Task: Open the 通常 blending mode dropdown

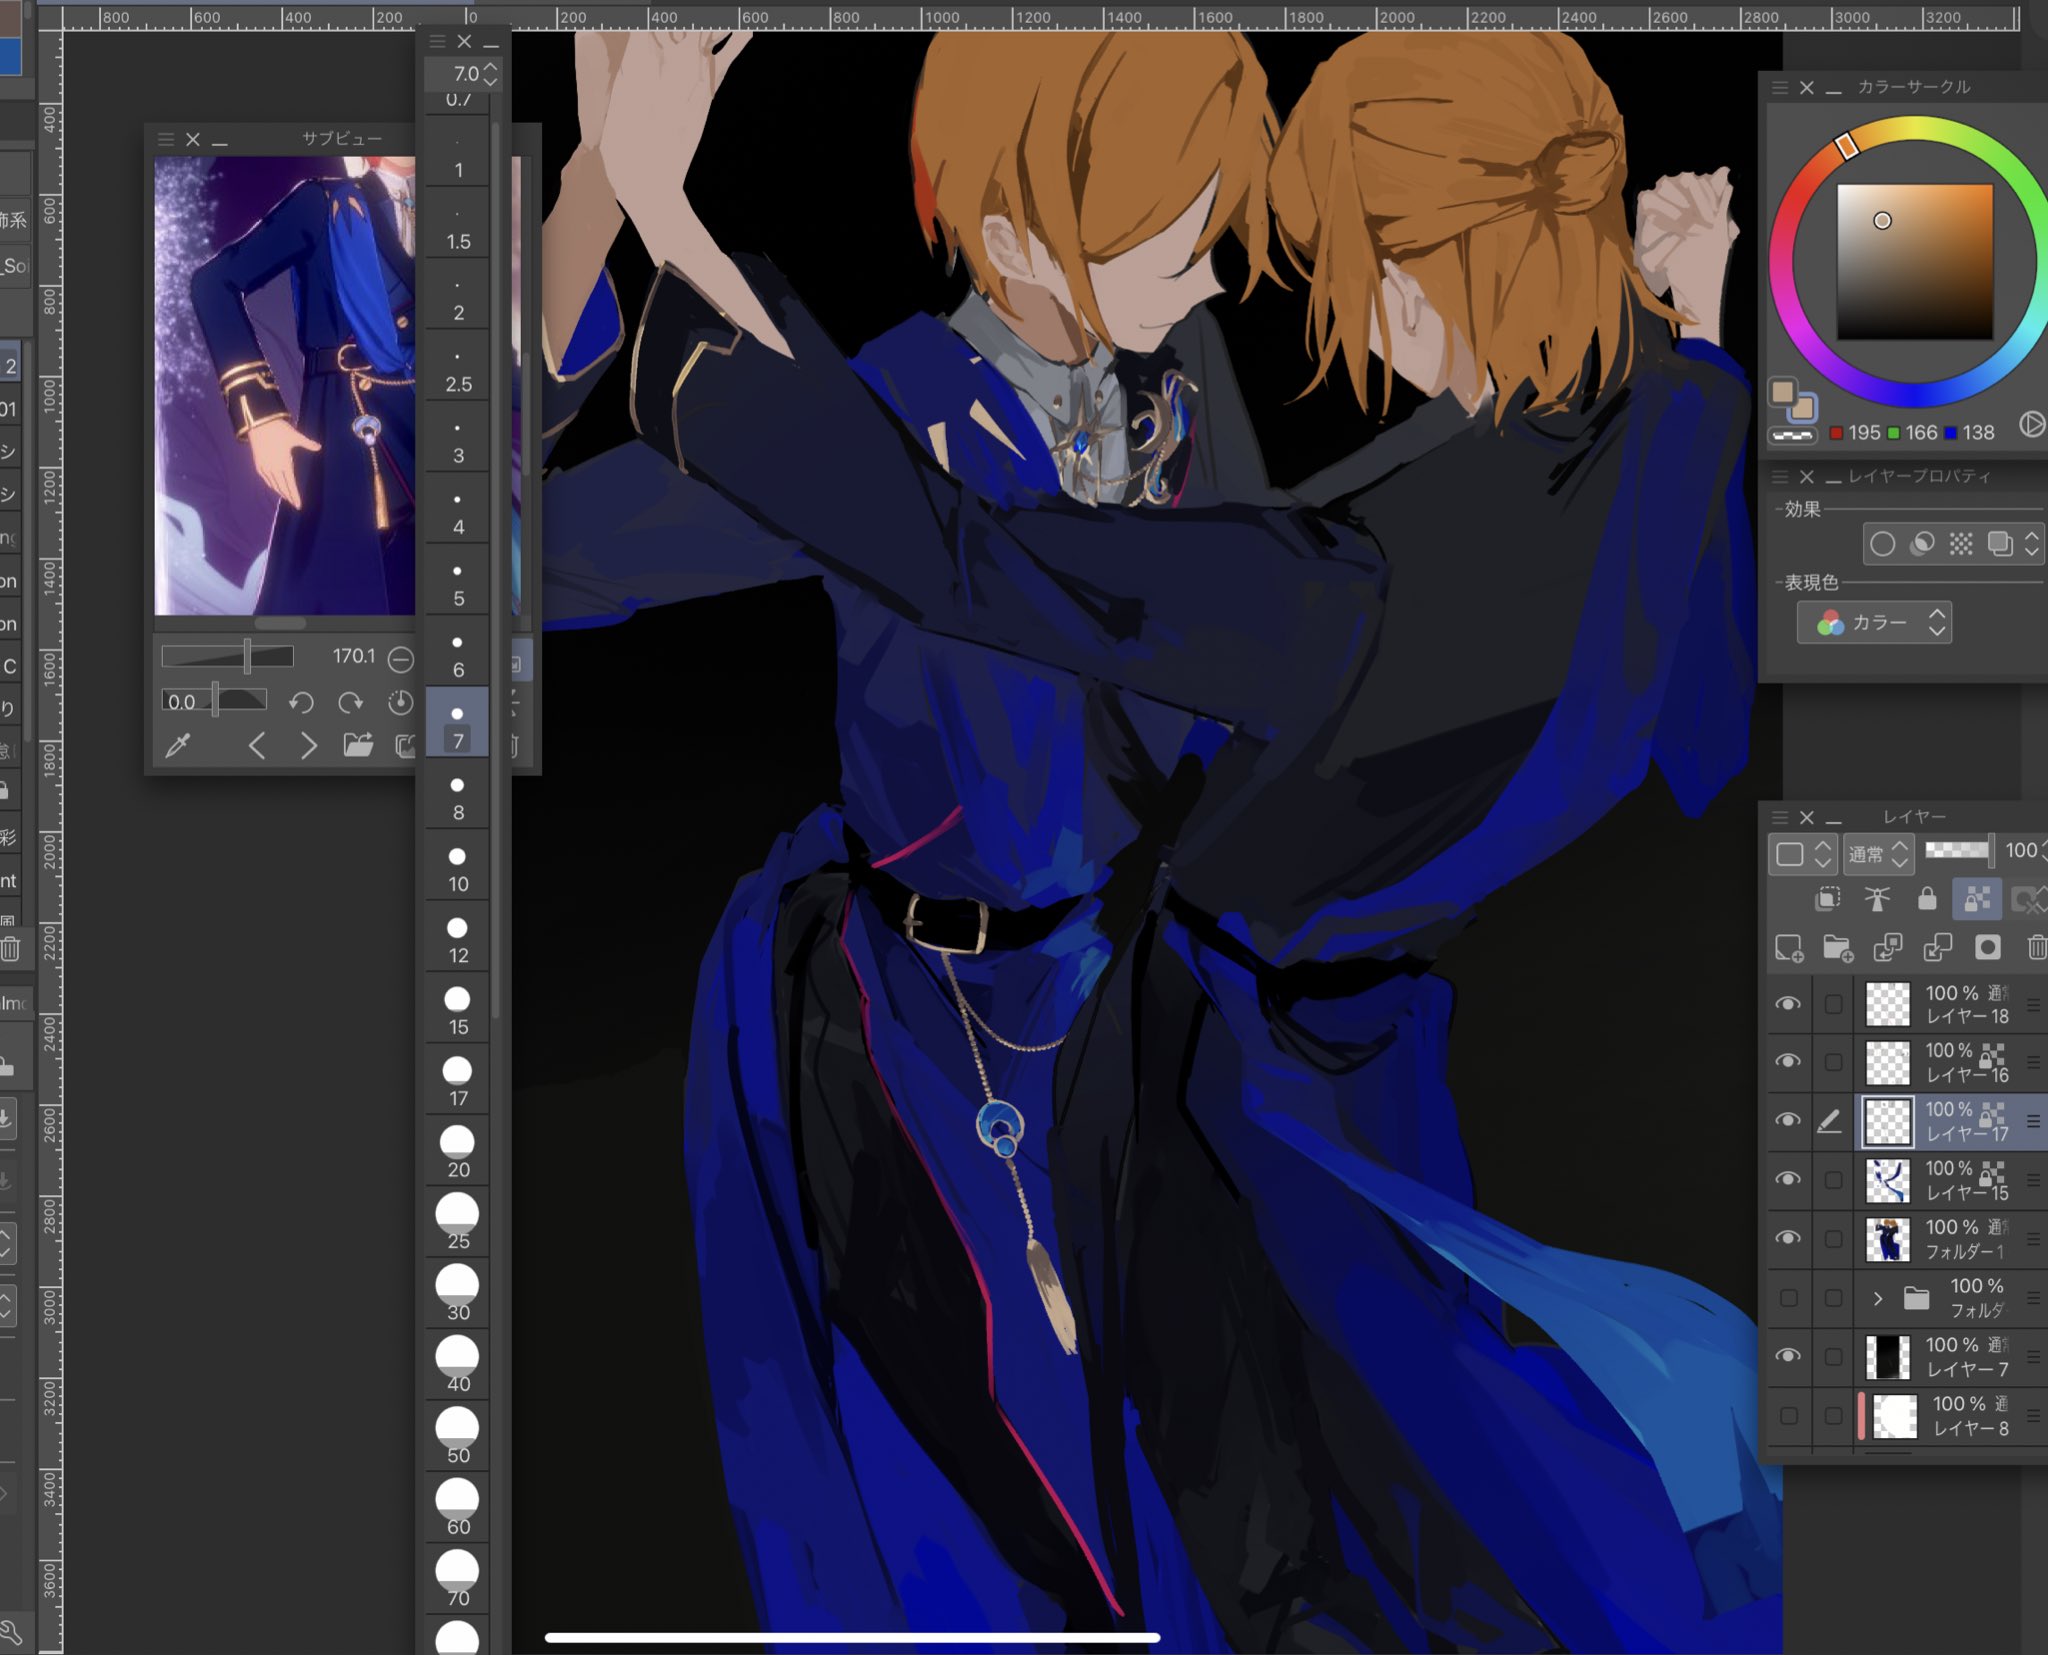Action: click(1878, 854)
